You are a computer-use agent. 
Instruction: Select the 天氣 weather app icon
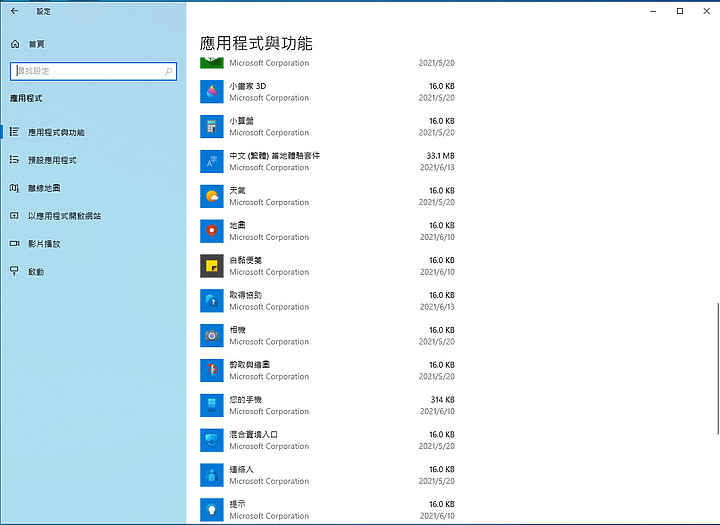tap(212, 196)
